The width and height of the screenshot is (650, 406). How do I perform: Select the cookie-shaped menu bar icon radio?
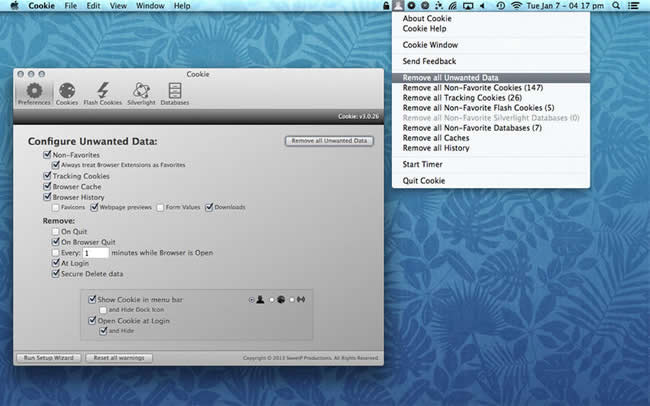[270, 299]
